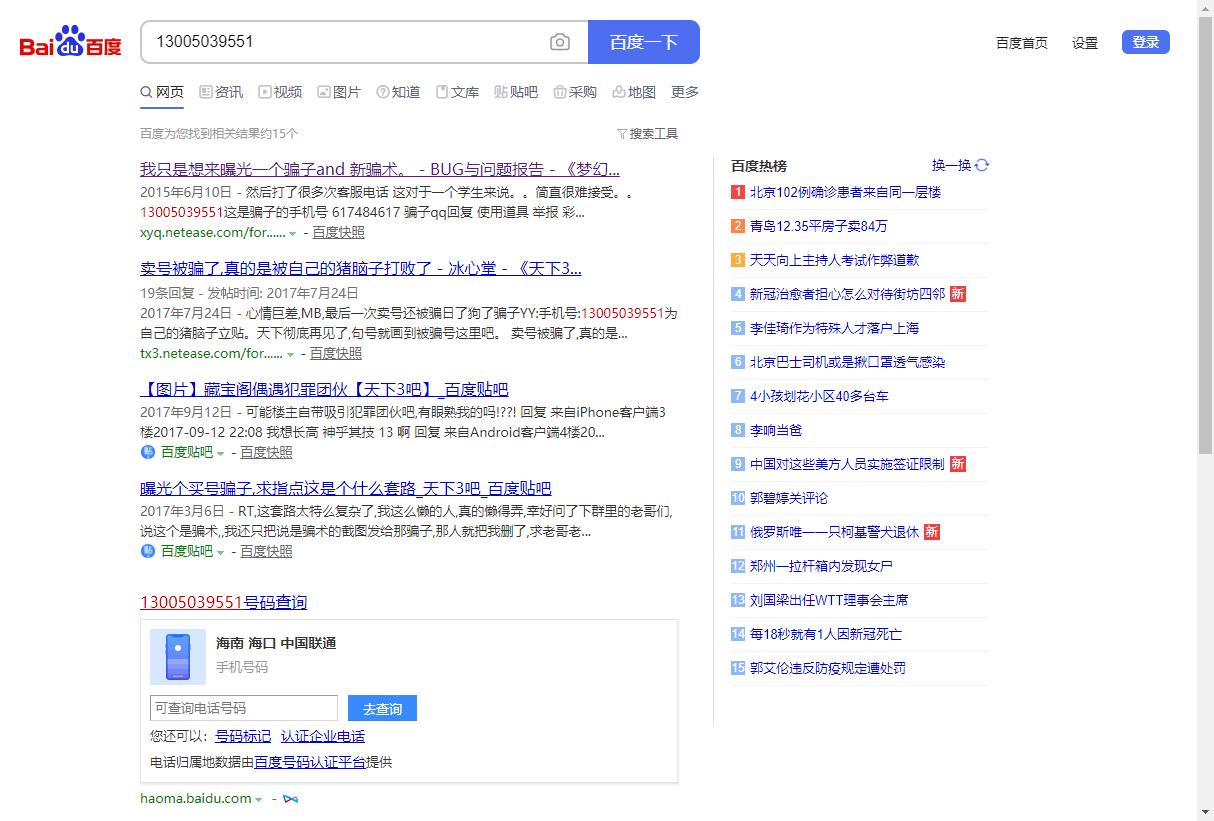Switch to the 采购 tab

pyautogui.click(x=575, y=92)
